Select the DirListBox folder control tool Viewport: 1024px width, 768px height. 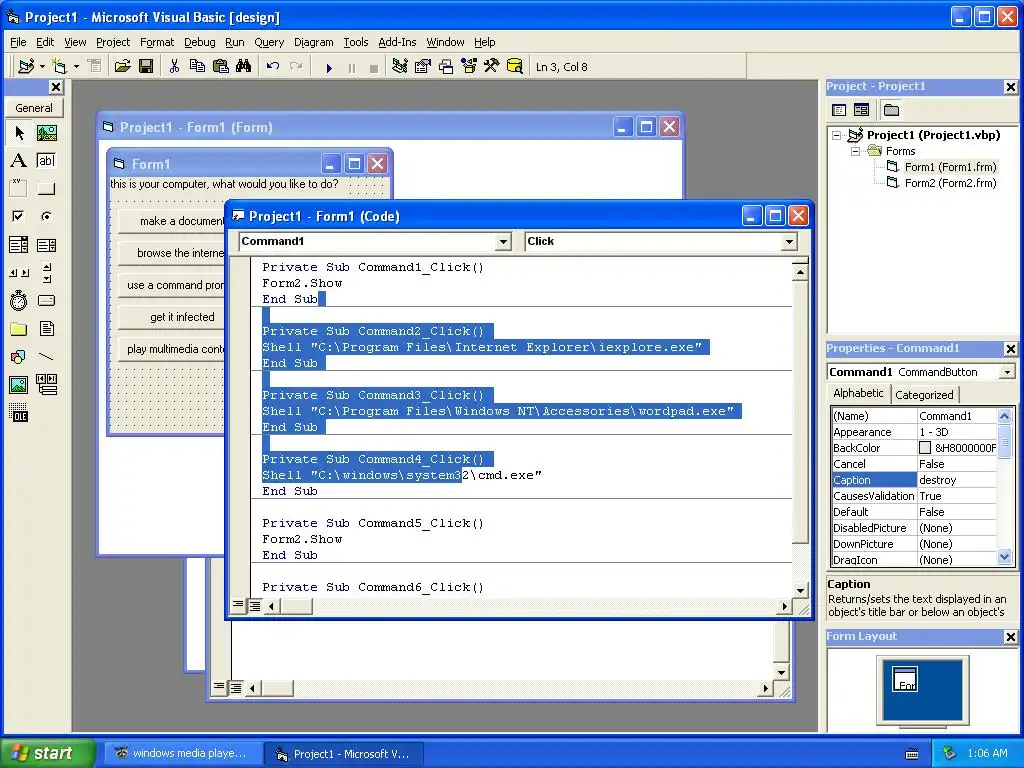[x=19, y=328]
